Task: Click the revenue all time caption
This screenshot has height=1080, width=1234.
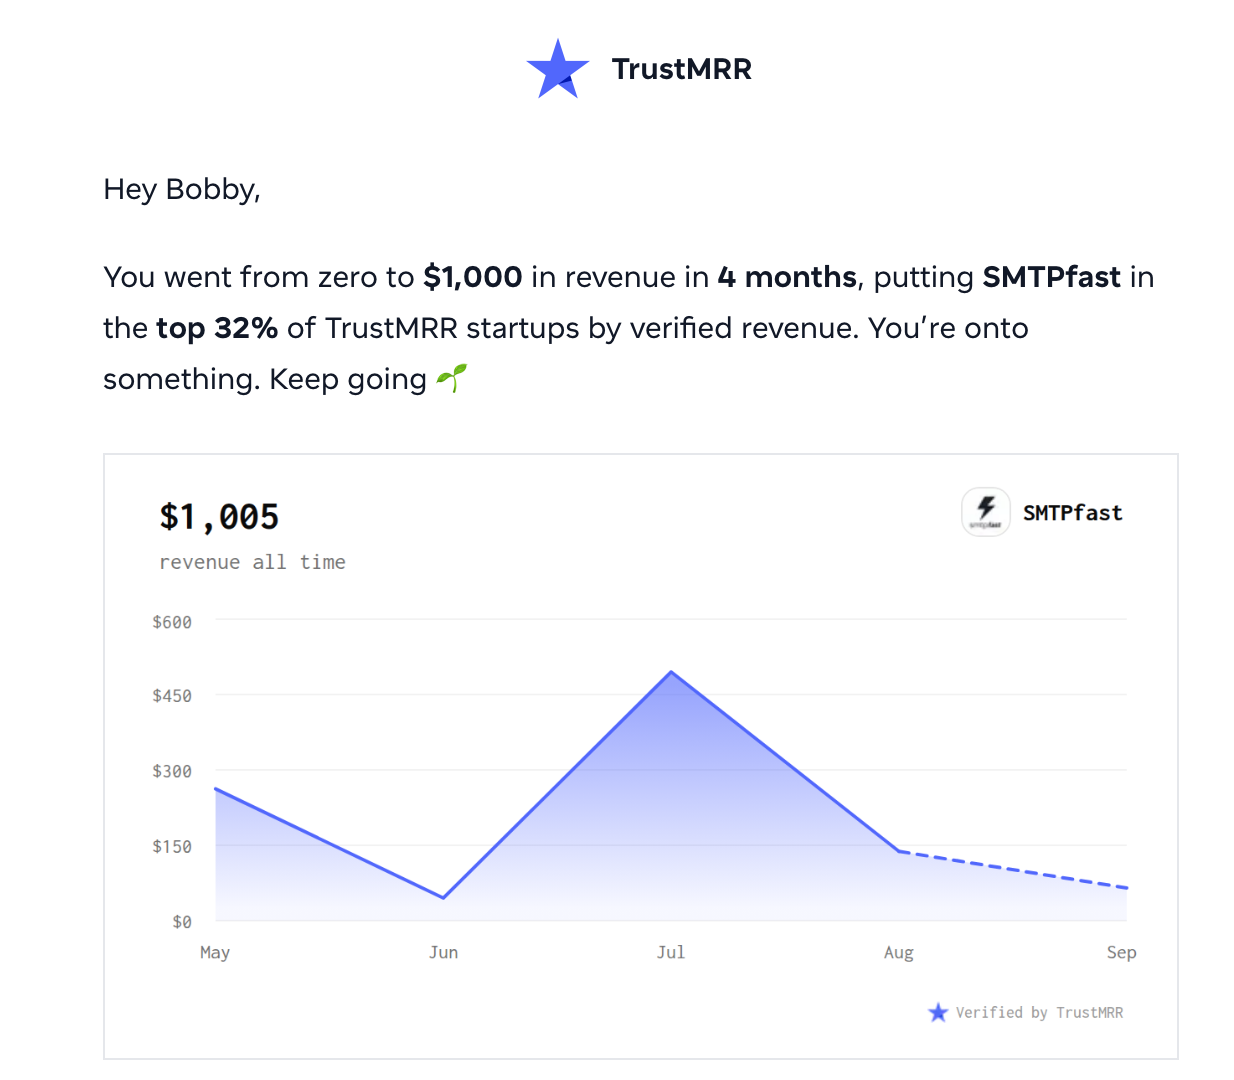Action: (252, 562)
